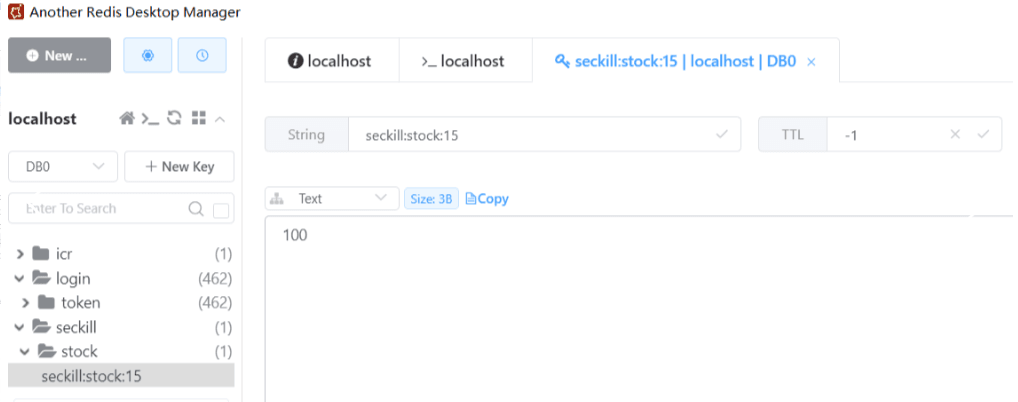Refresh the localhost connection
Screen dimensions: 1018x402
coord(174,118)
